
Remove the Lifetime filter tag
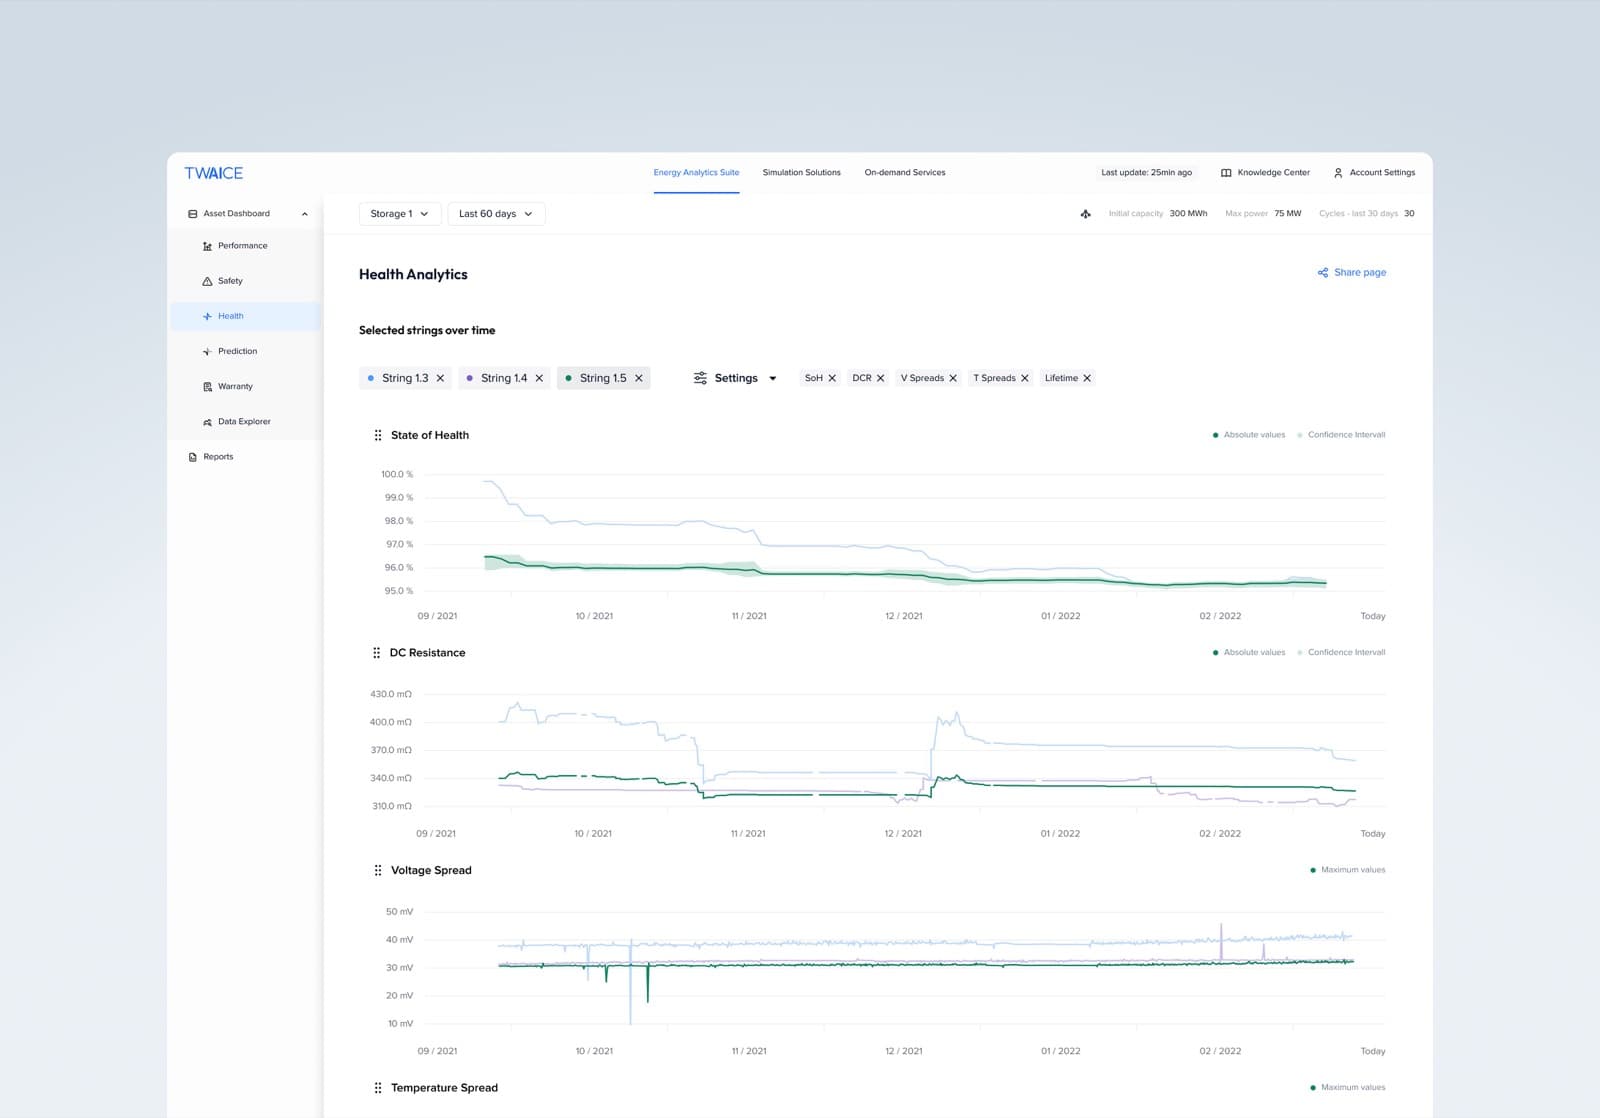click(x=1087, y=378)
